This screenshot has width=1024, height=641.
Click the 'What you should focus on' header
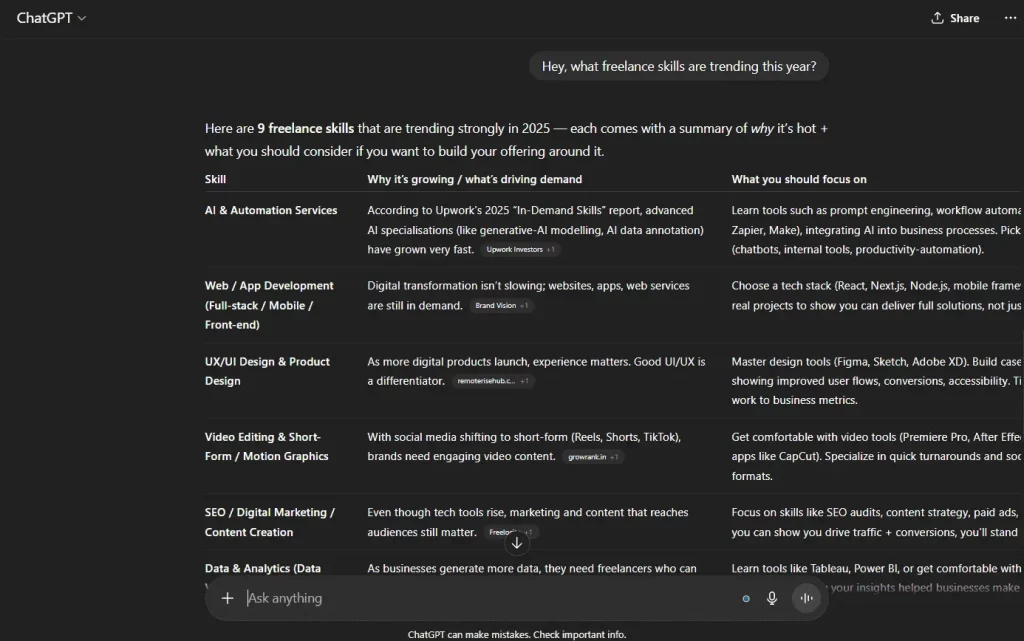pos(799,179)
